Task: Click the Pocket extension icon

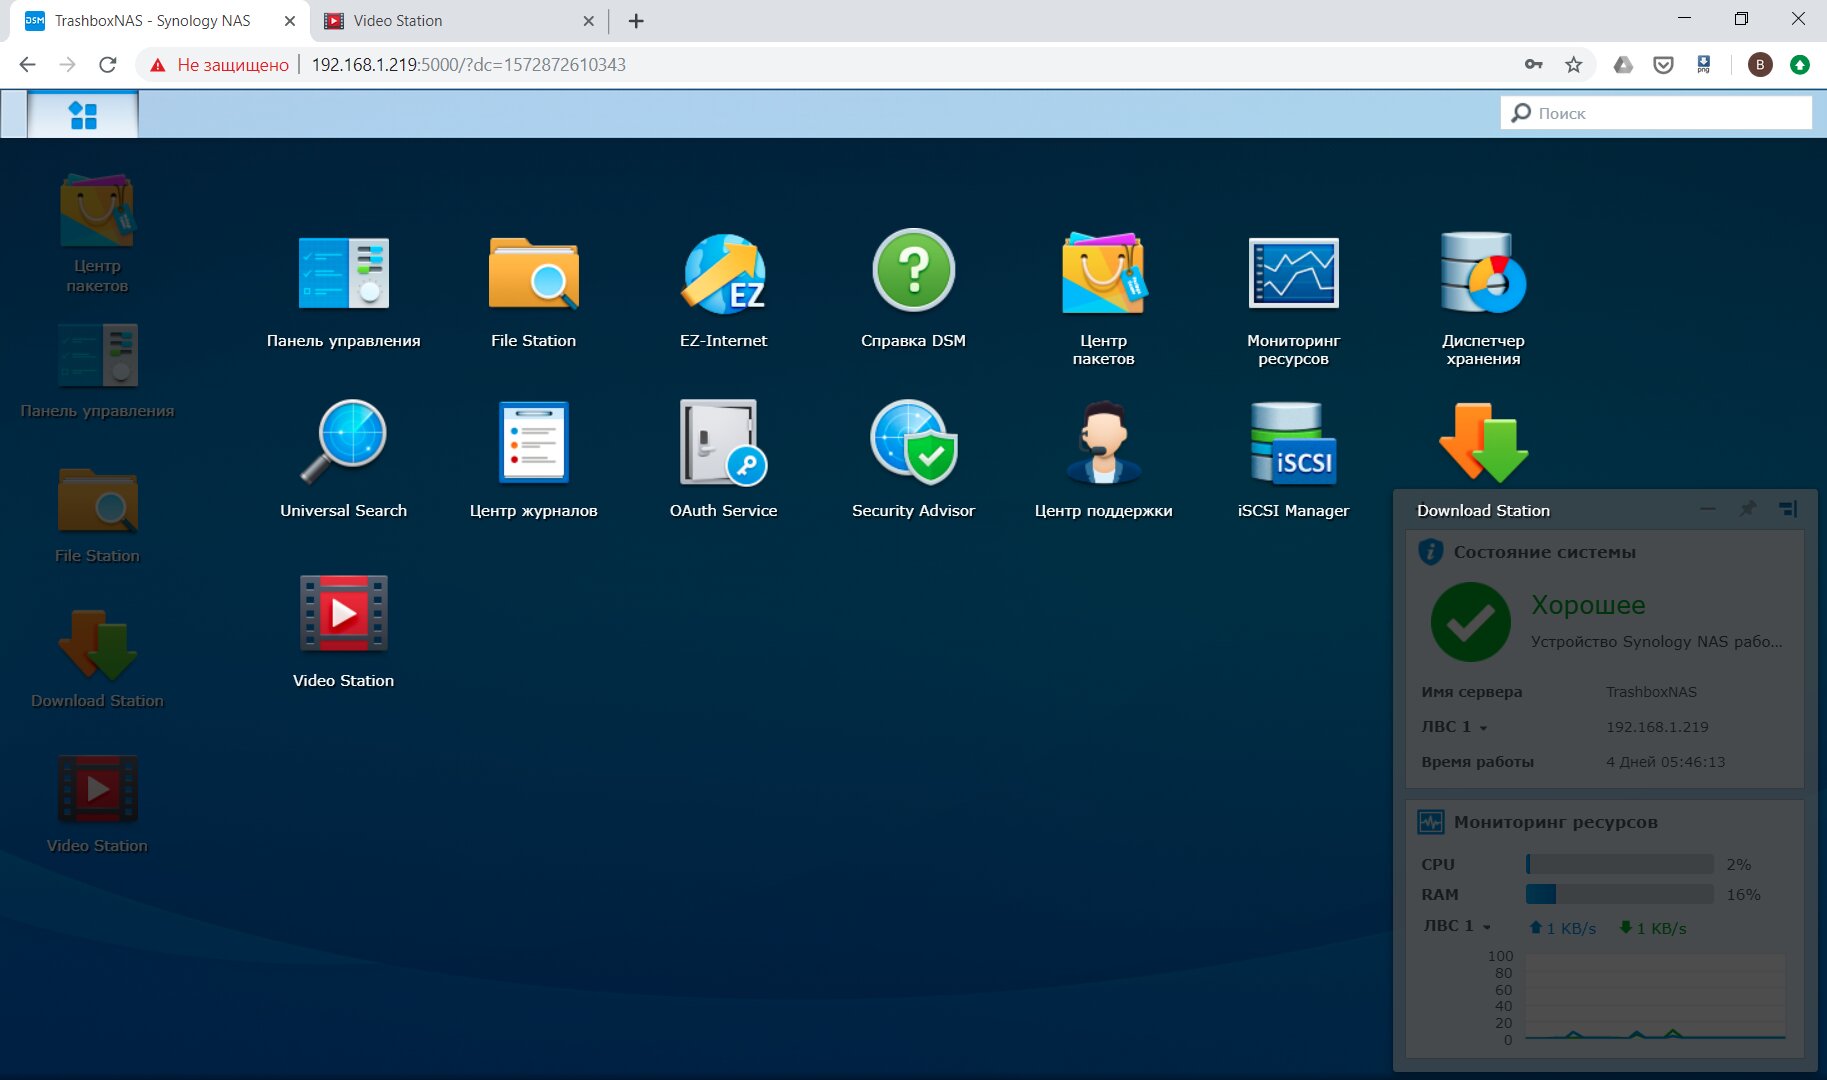Action: pyautogui.click(x=1663, y=64)
